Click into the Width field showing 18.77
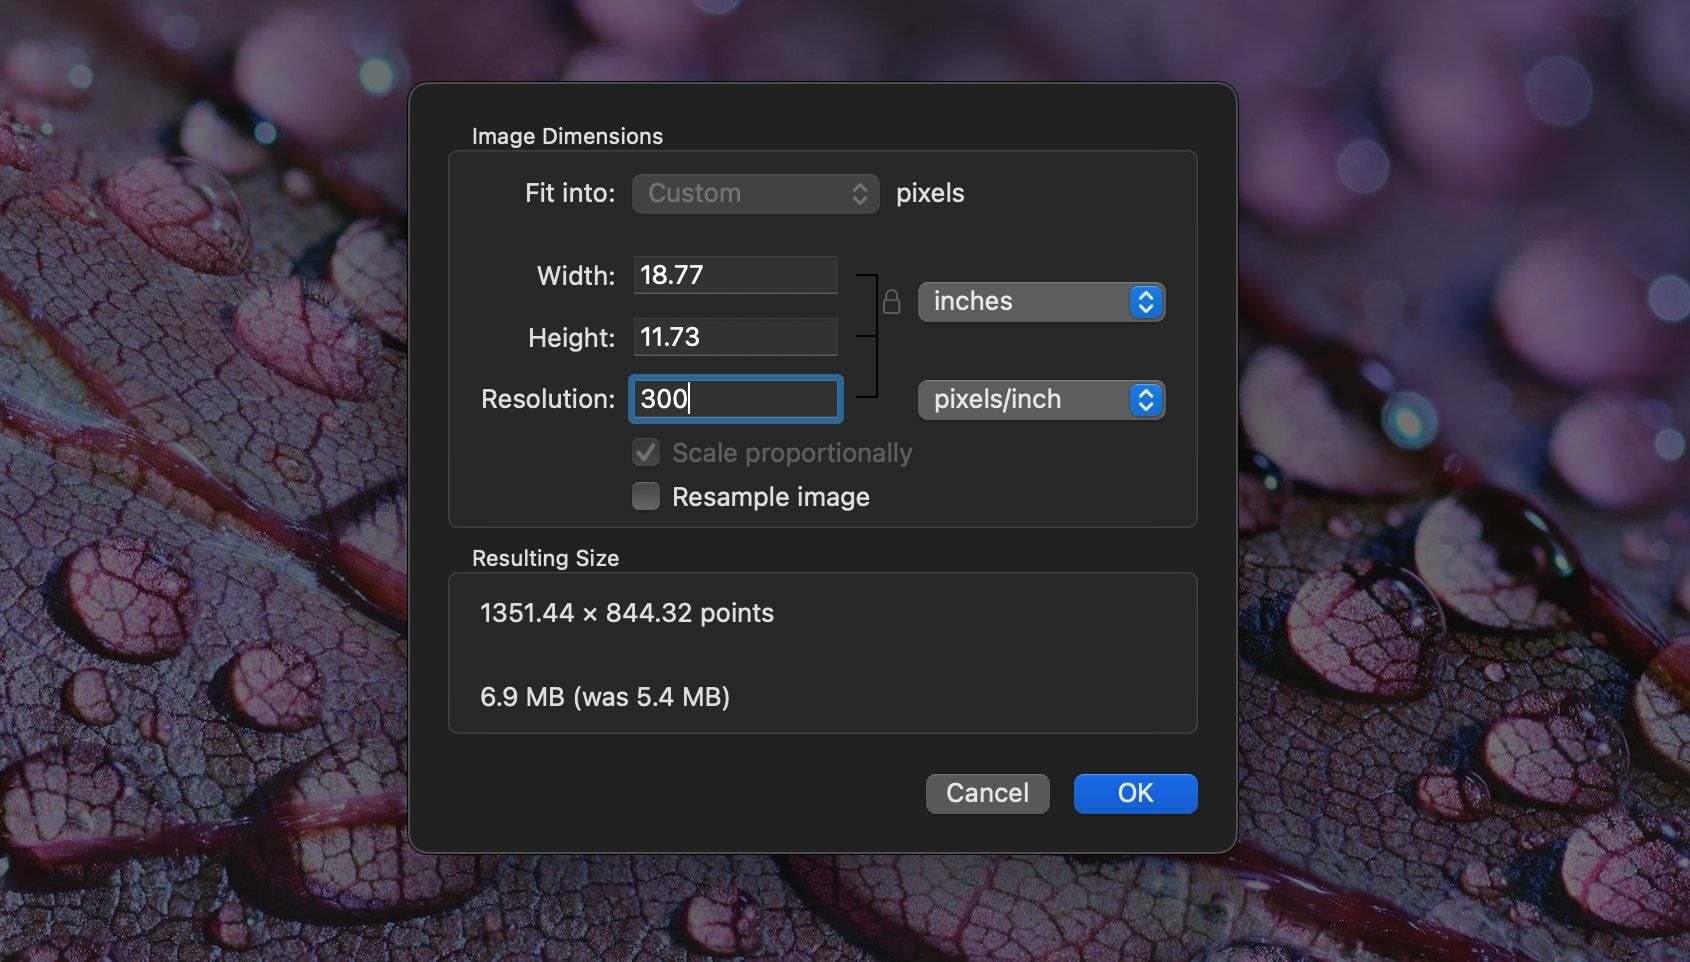Viewport: 1690px width, 962px height. 735,275
